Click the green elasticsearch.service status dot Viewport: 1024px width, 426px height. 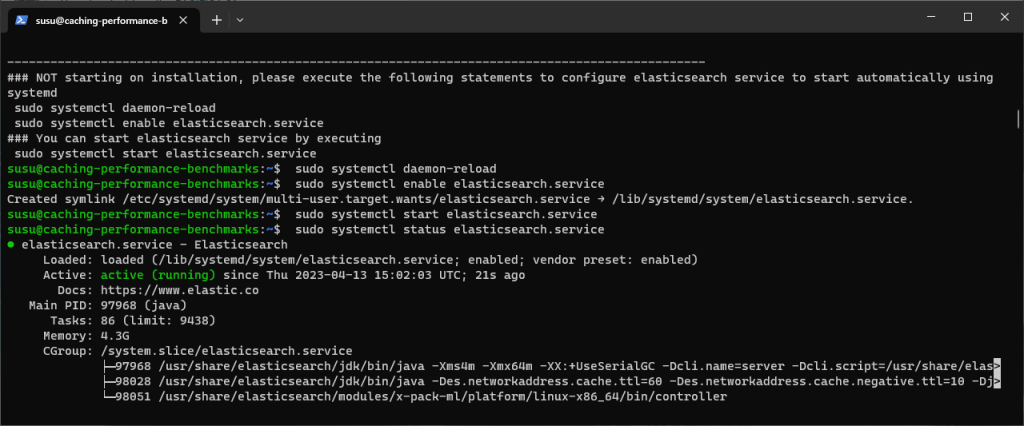pos(11,245)
